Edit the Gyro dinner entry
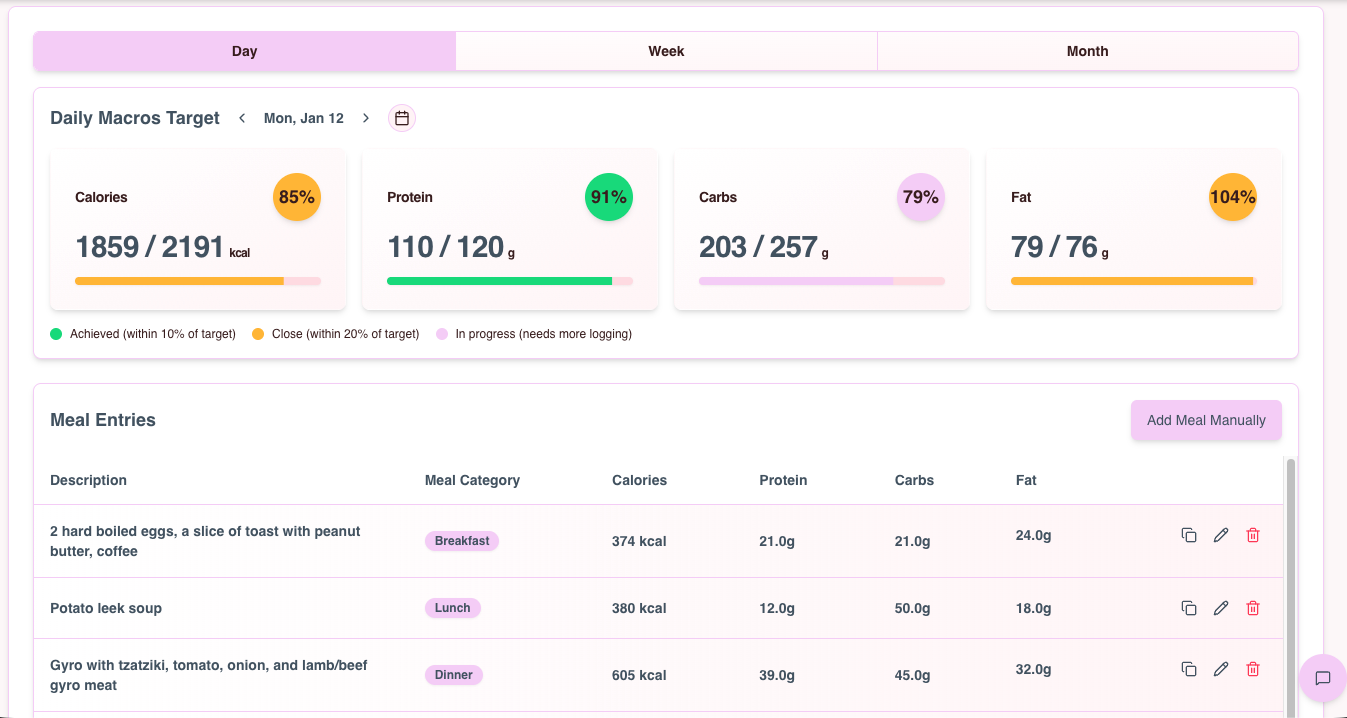 pyautogui.click(x=1221, y=669)
